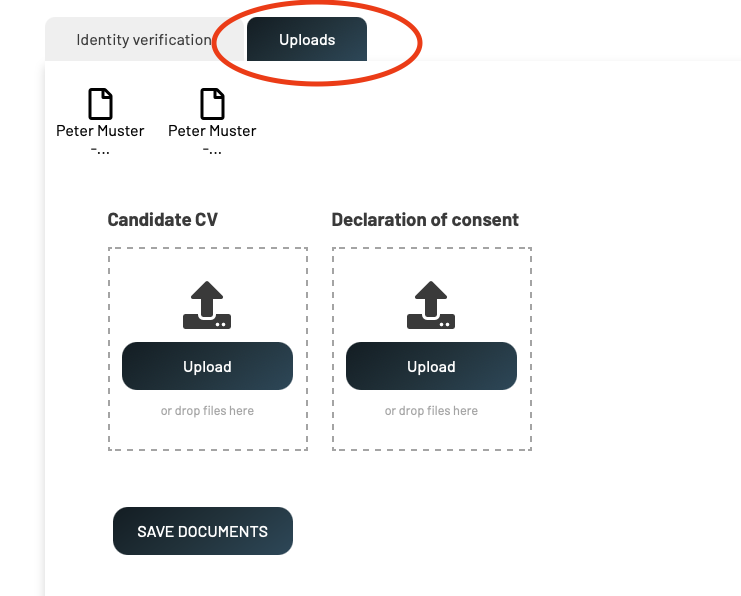Open the second Peter Muster document icon
Image resolution: width=741 pixels, height=596 pixels.
[212, 104]
